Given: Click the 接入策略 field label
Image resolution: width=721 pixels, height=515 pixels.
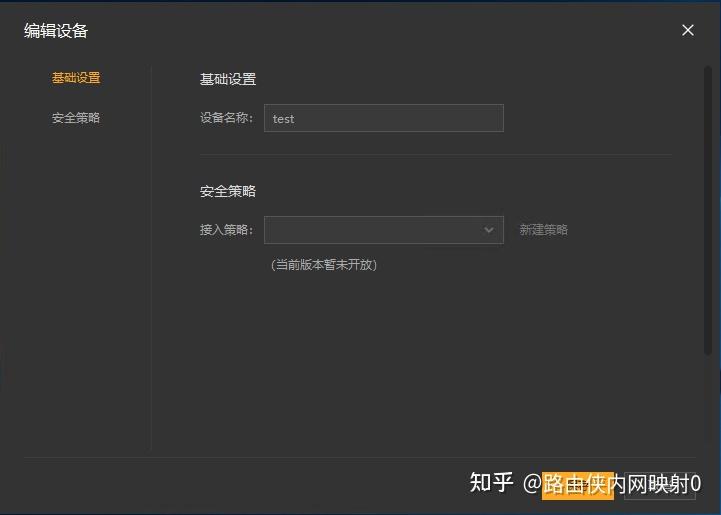Looking at the screenshot, I should [226, 230].
